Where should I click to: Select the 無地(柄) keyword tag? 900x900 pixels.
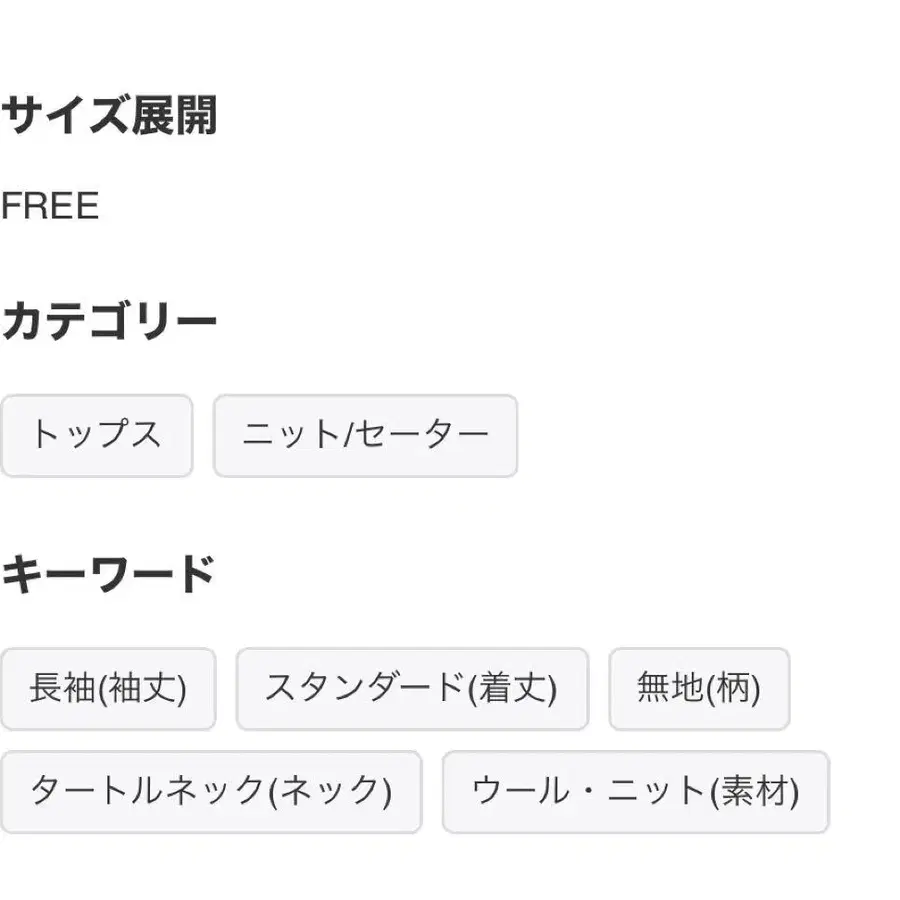pos(699,689)
